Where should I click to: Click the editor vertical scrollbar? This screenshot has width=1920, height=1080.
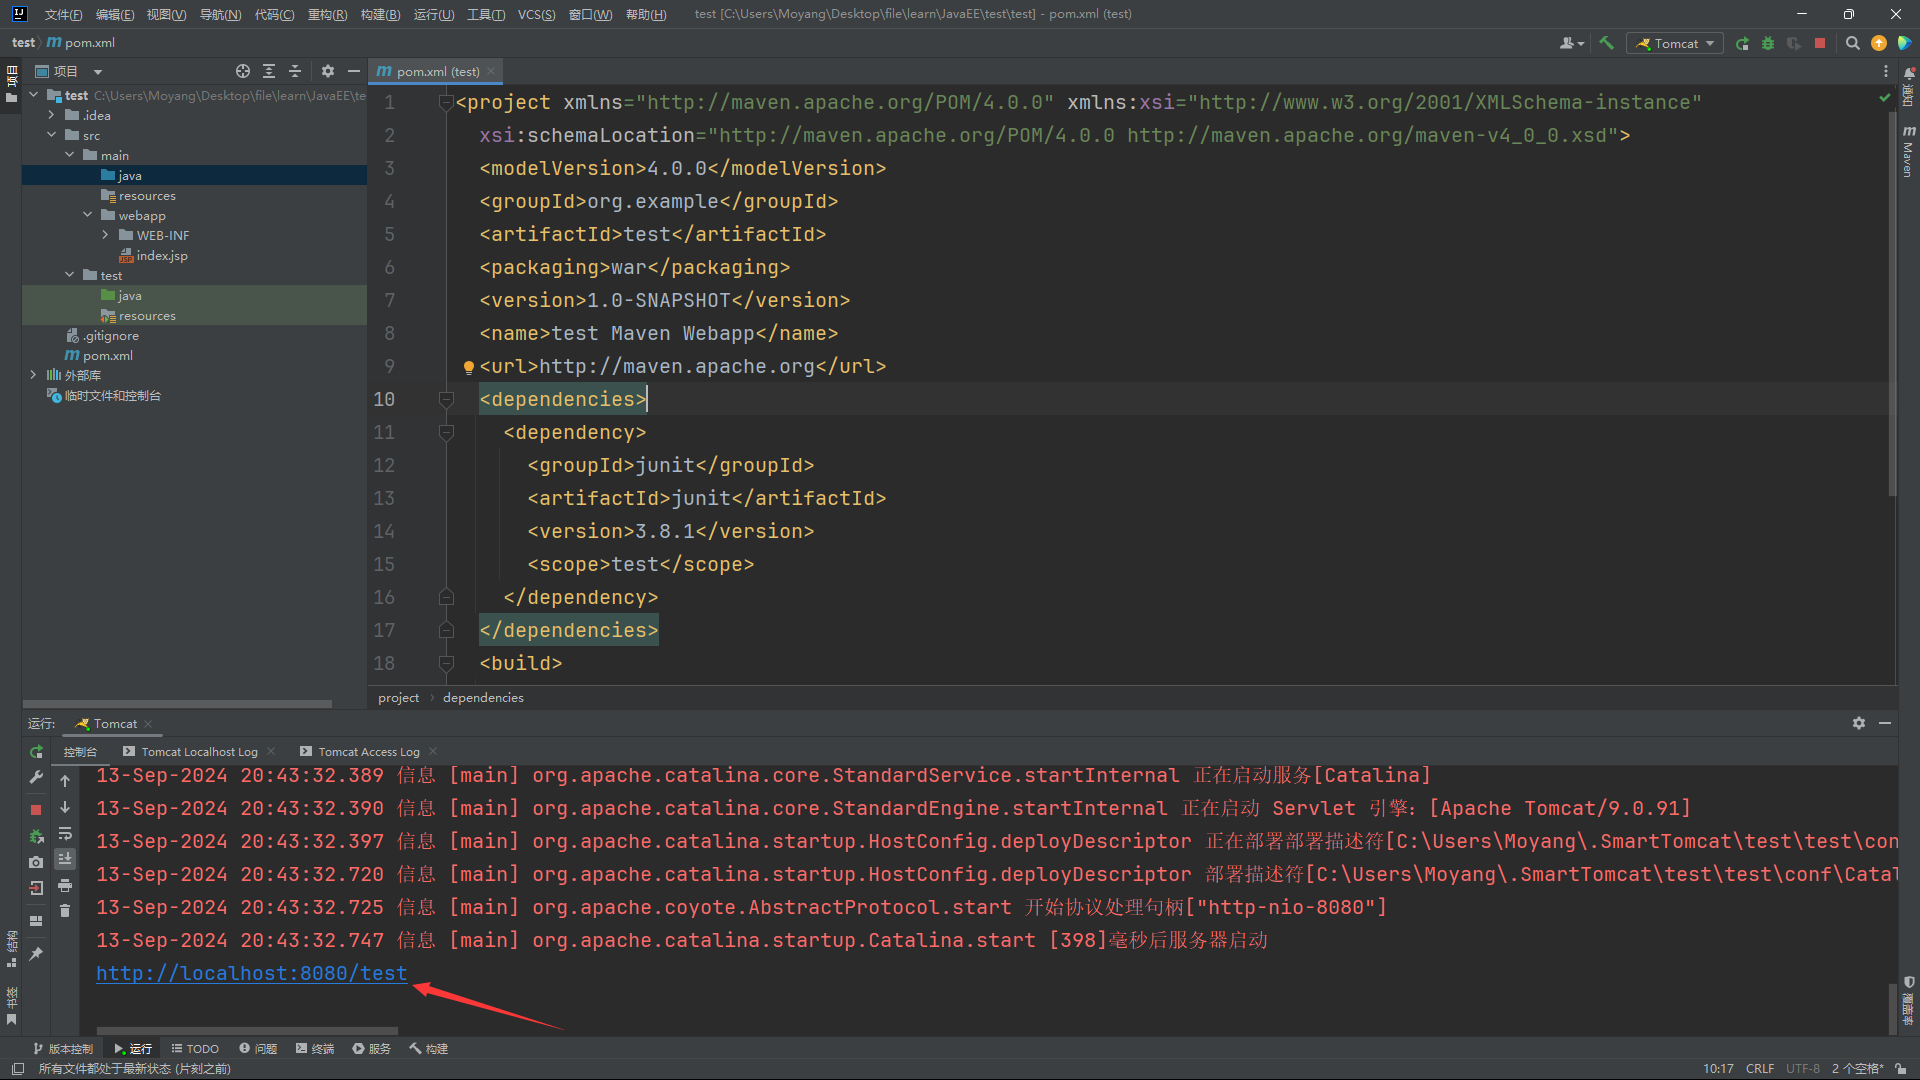[x=1892, y=305]
